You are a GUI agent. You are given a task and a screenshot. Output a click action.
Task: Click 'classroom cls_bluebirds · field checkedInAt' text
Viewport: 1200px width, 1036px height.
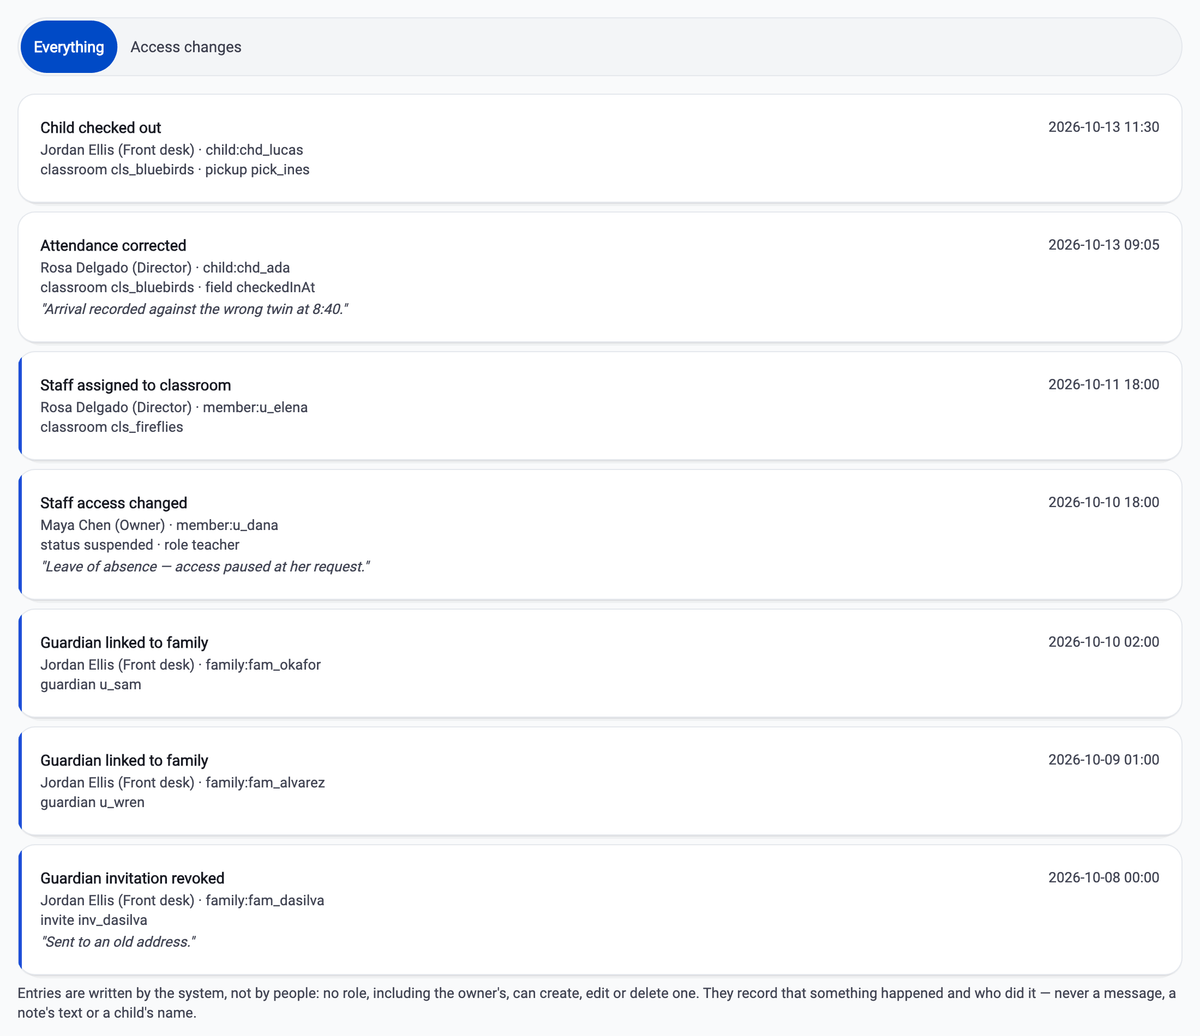coord(178,288)
